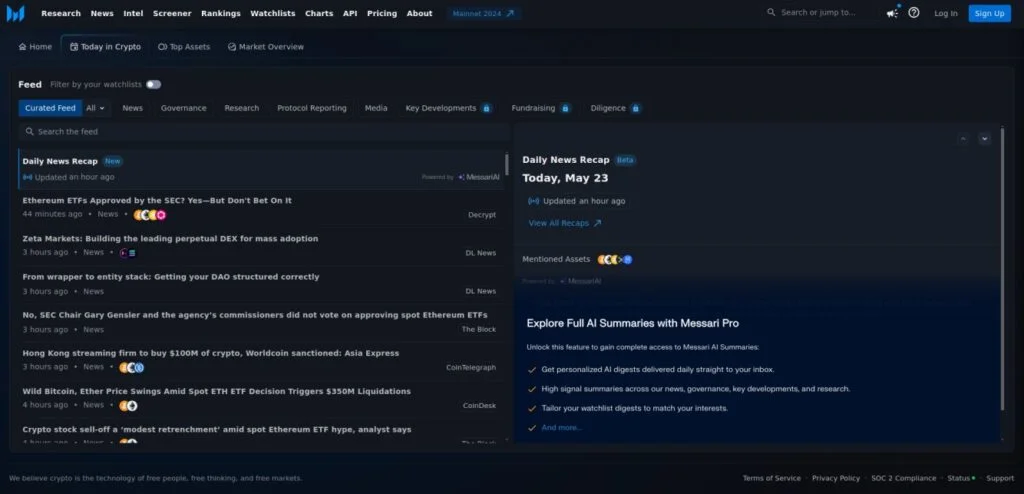The width and height of the screenshot is (1024, 494).
Task: Open the Watchlists menu
Action: [x=272, y=13]
